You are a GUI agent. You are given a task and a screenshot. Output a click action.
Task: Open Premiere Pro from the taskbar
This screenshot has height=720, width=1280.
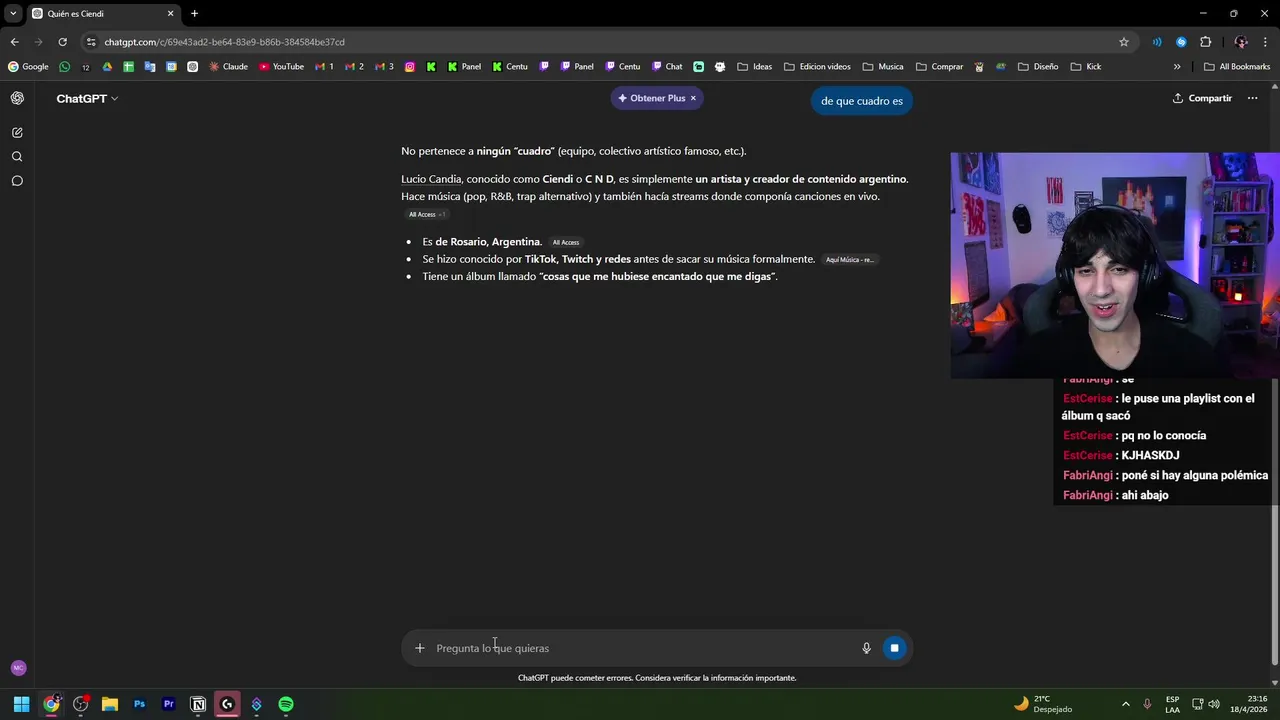(x=168, y=704)
